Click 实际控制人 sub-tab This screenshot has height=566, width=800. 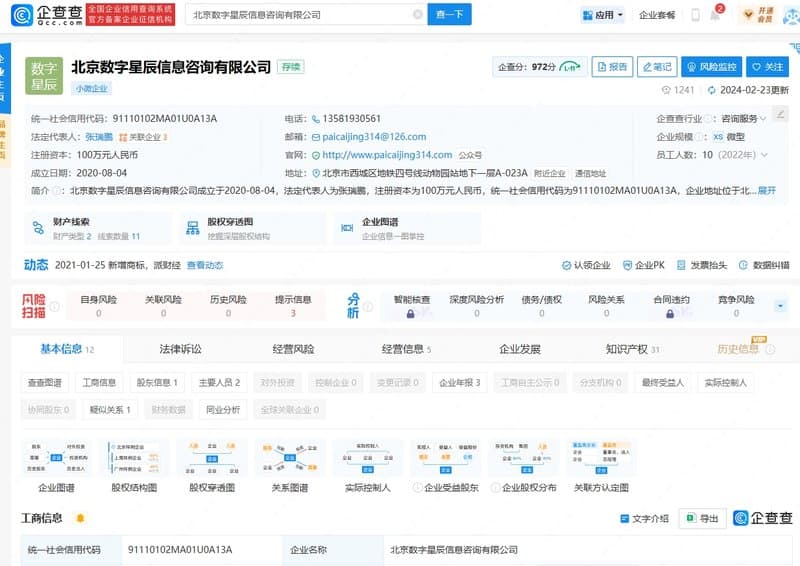click(x=726, y=382)
